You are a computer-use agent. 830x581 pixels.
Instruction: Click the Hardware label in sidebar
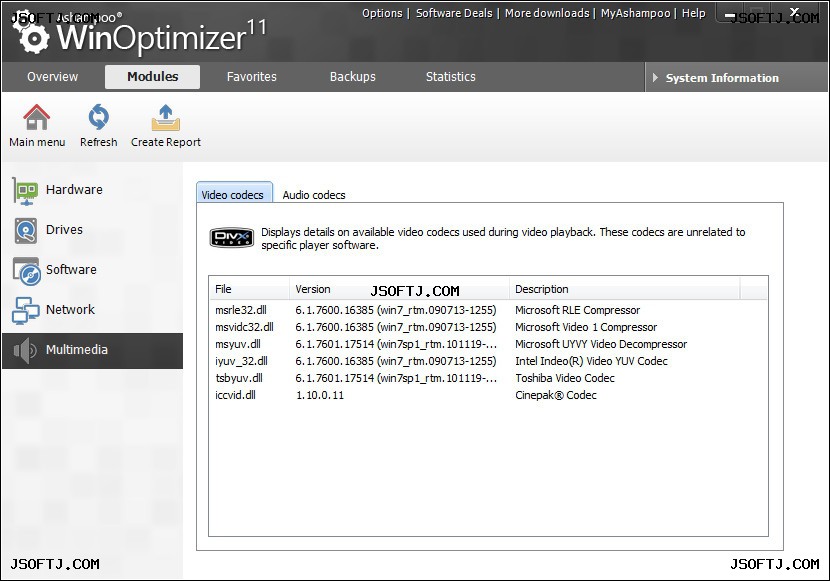pyautogui.click(x=74, y=189)
